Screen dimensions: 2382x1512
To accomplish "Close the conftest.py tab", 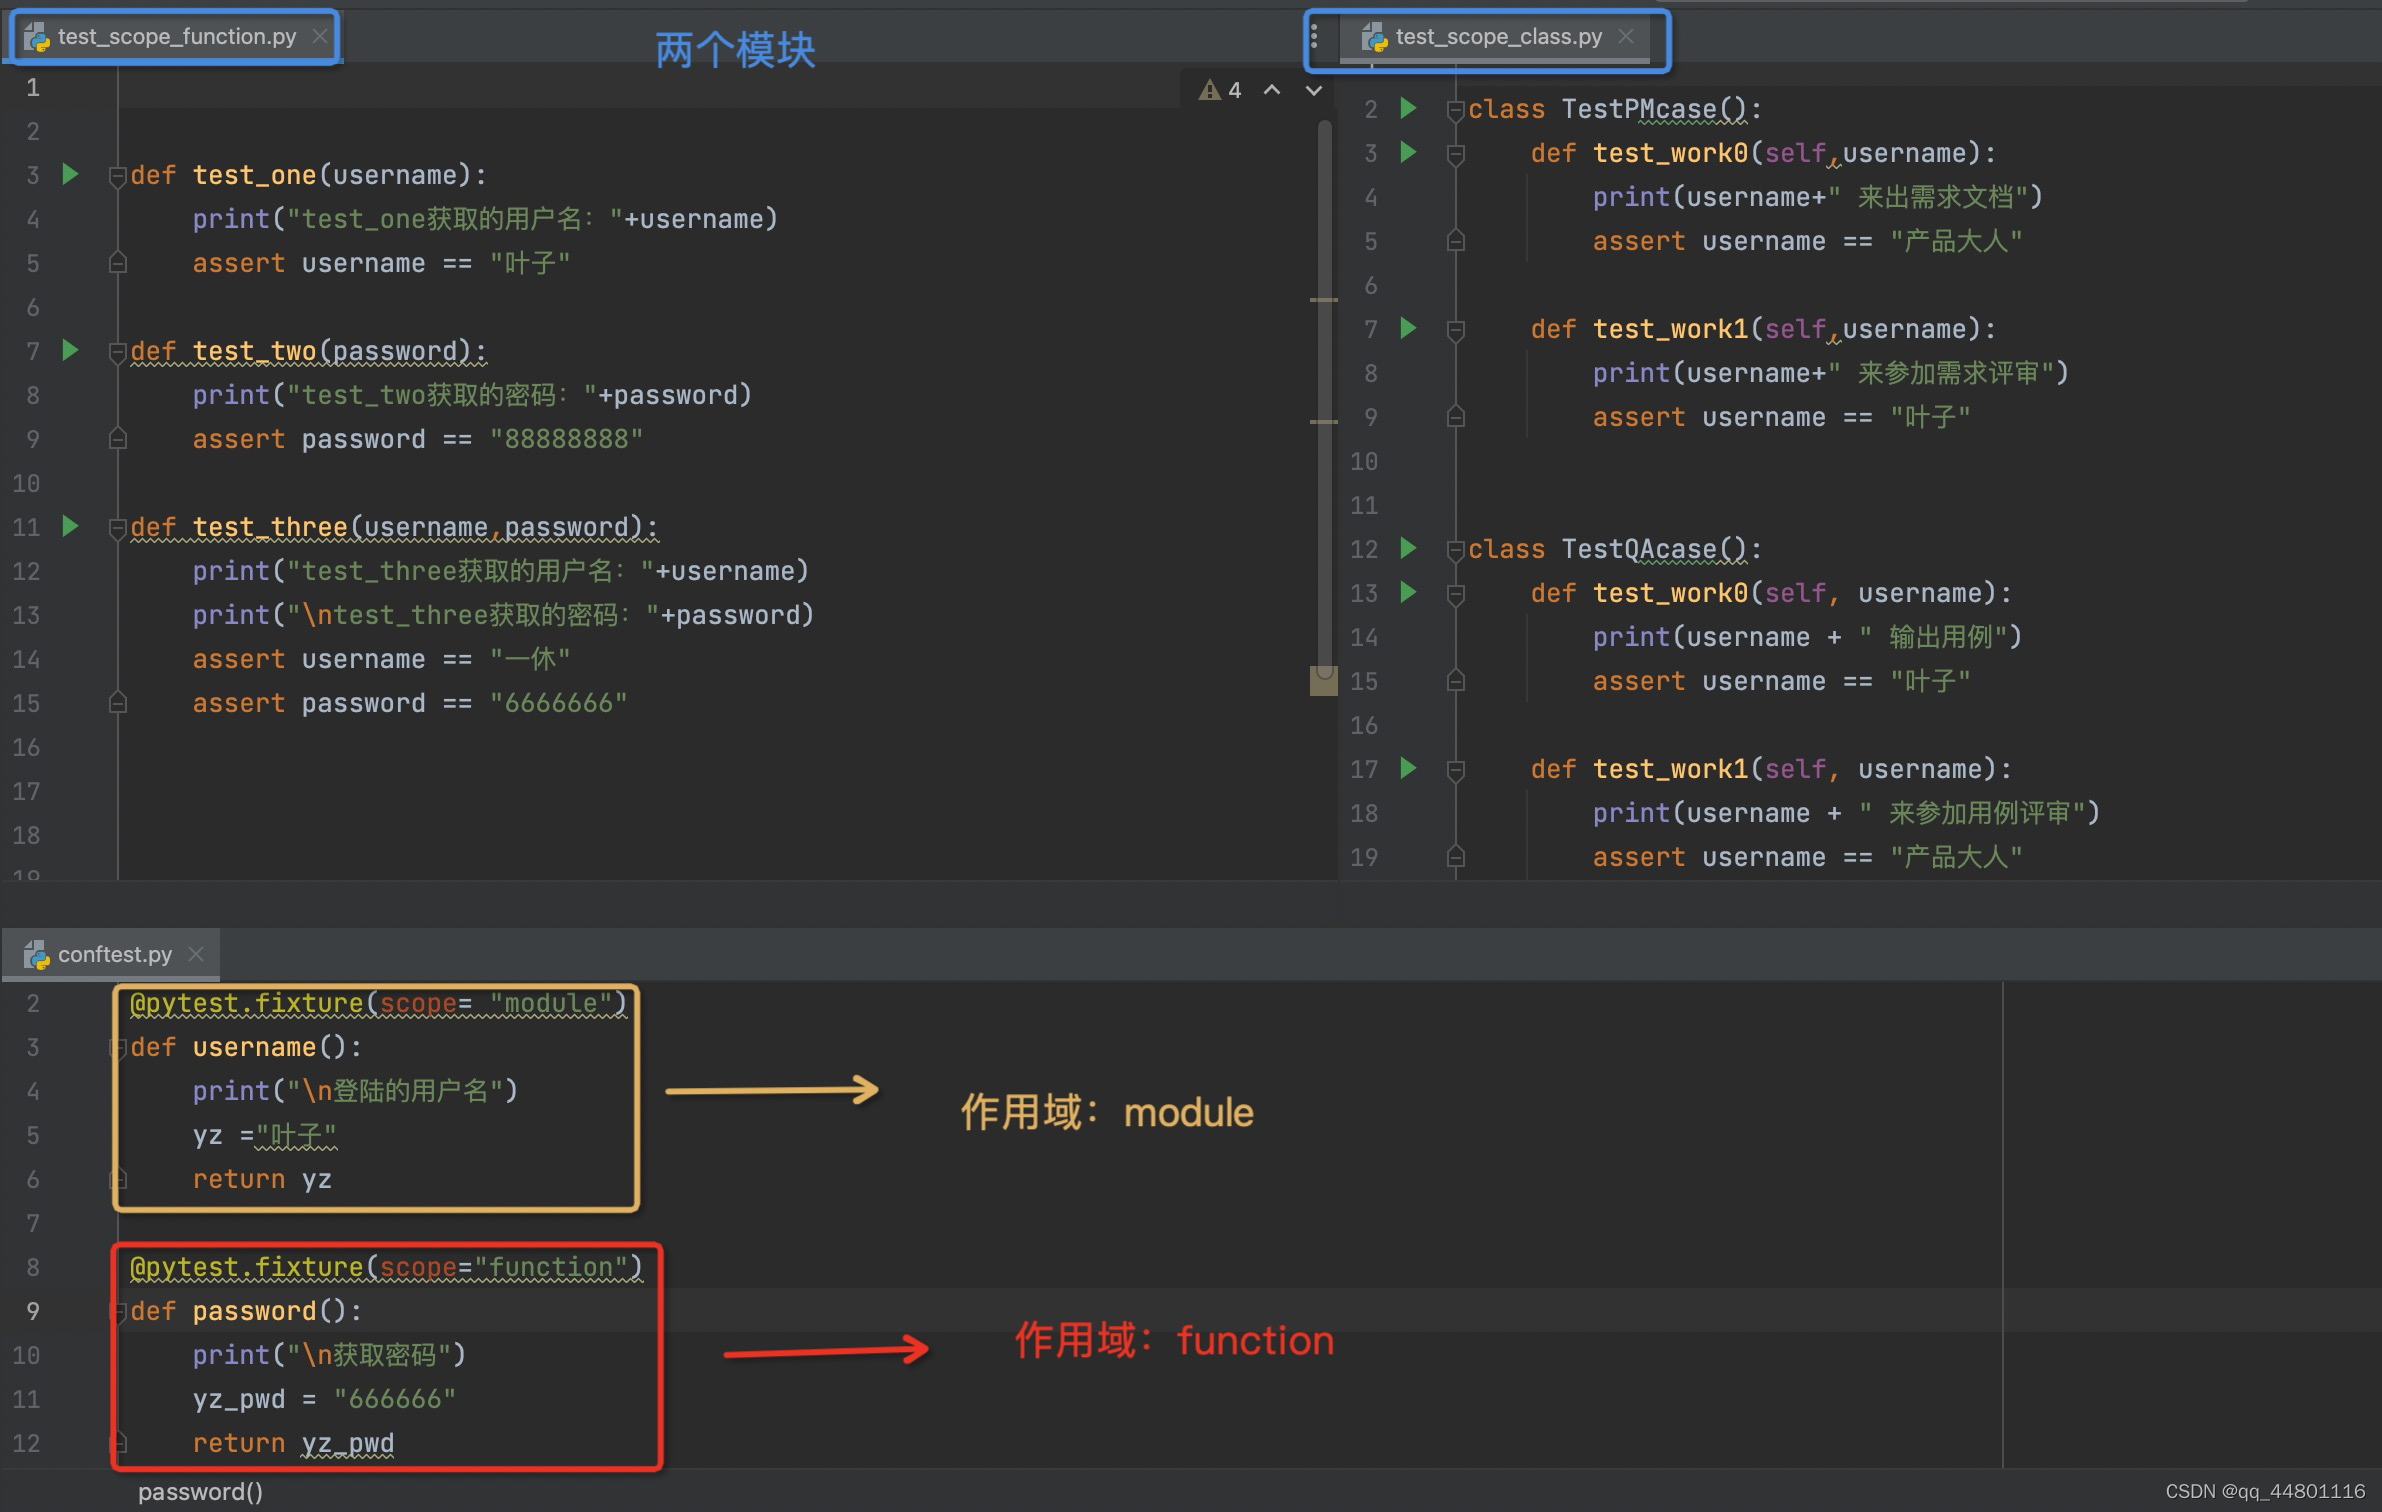I will tap(196, 954).
